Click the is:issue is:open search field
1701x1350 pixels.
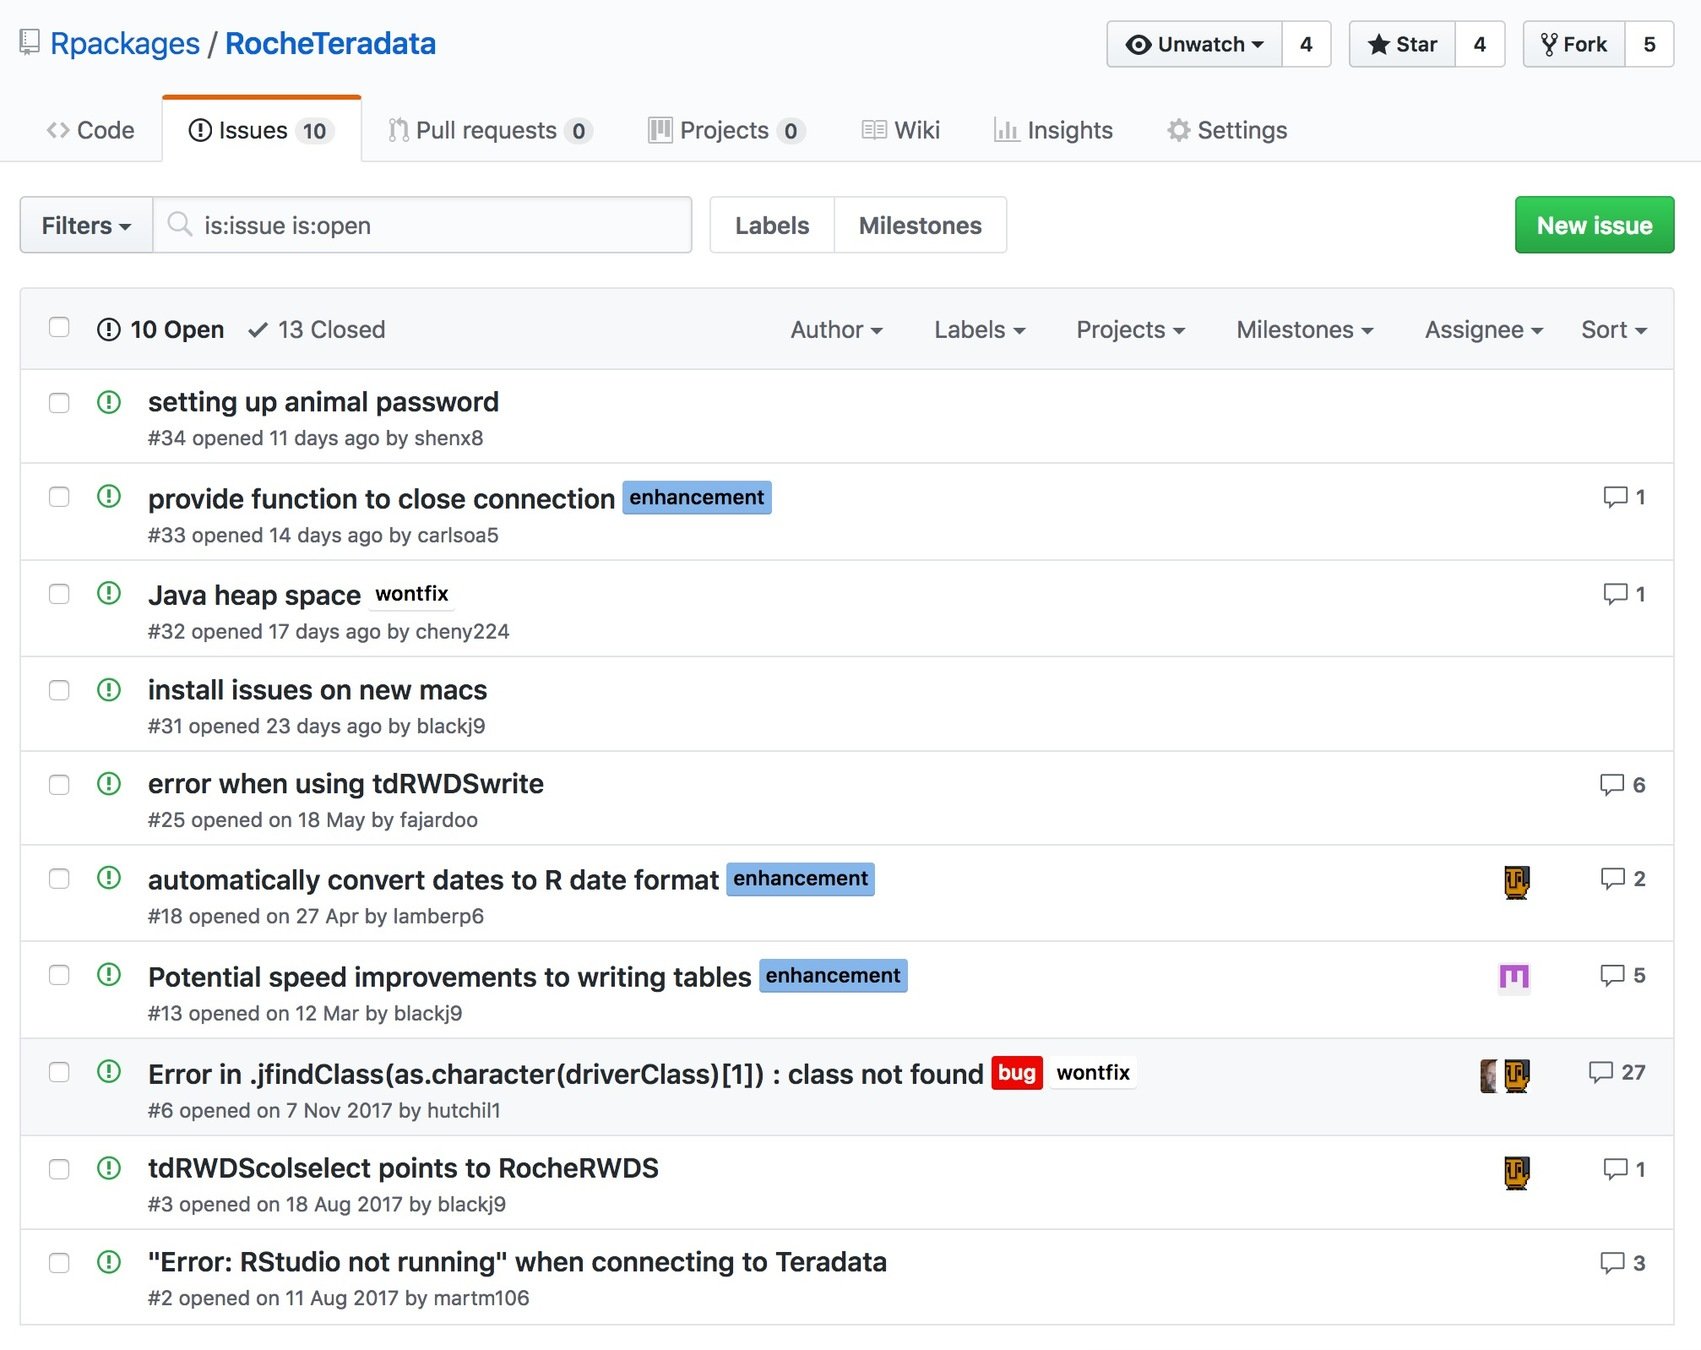pos(440,225)
